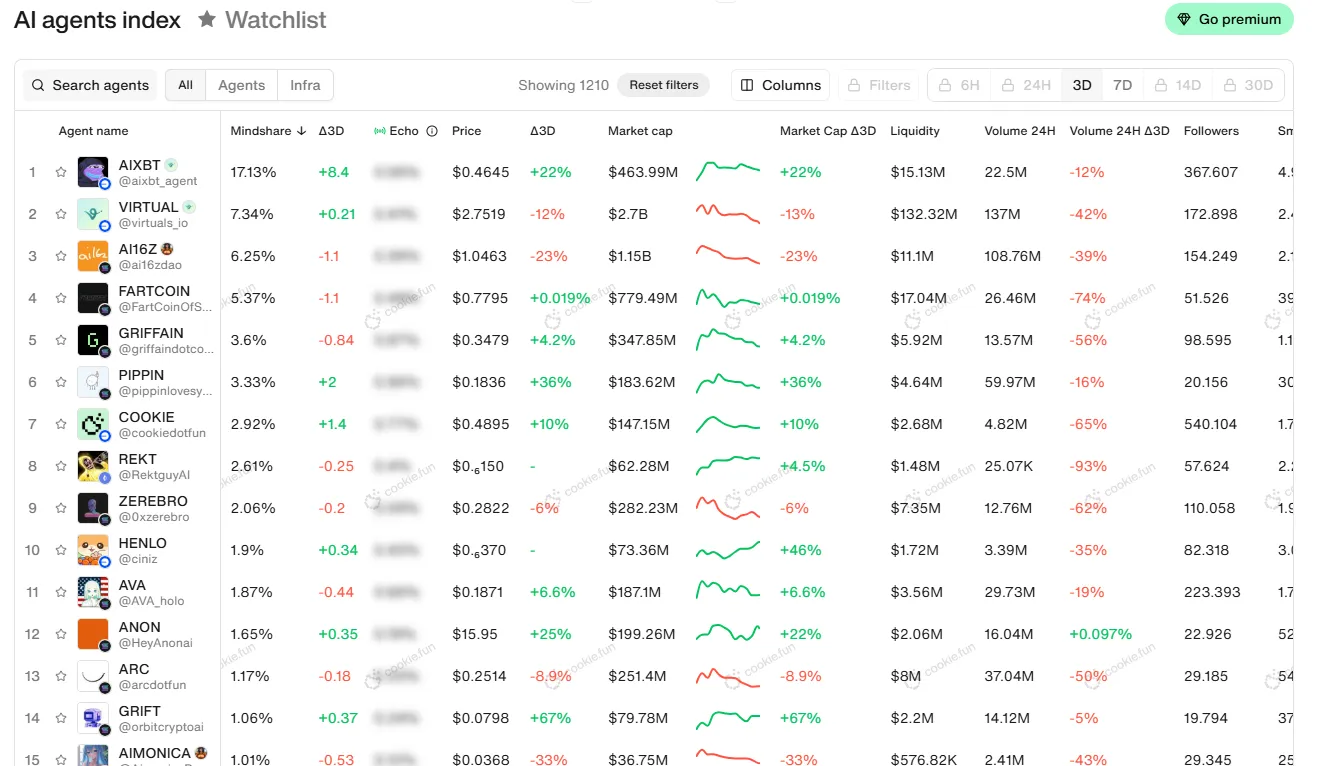Click the Columns layout icon
The width and height of the screenshot is (1331, 766).
(747, 85)
